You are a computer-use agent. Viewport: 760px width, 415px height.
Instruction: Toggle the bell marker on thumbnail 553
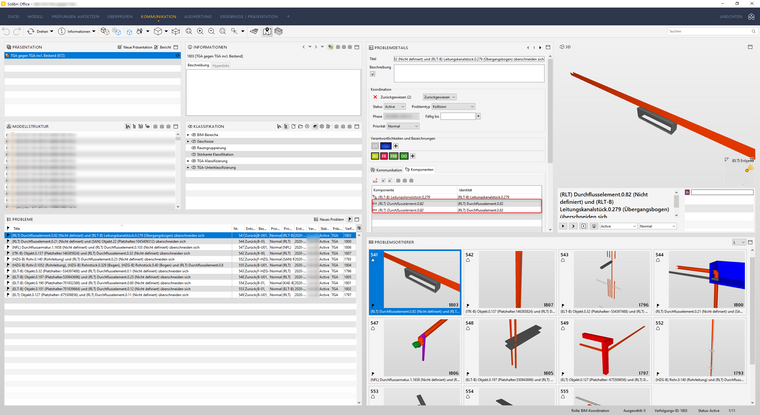(x=373, y=397)
